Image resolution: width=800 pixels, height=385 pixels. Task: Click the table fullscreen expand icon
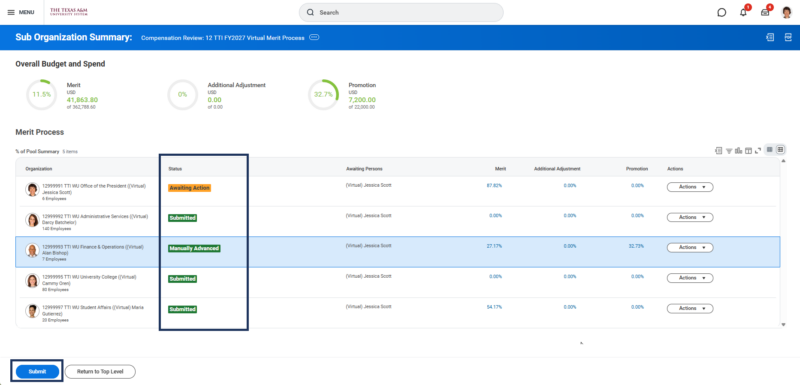tap(758, 150)
